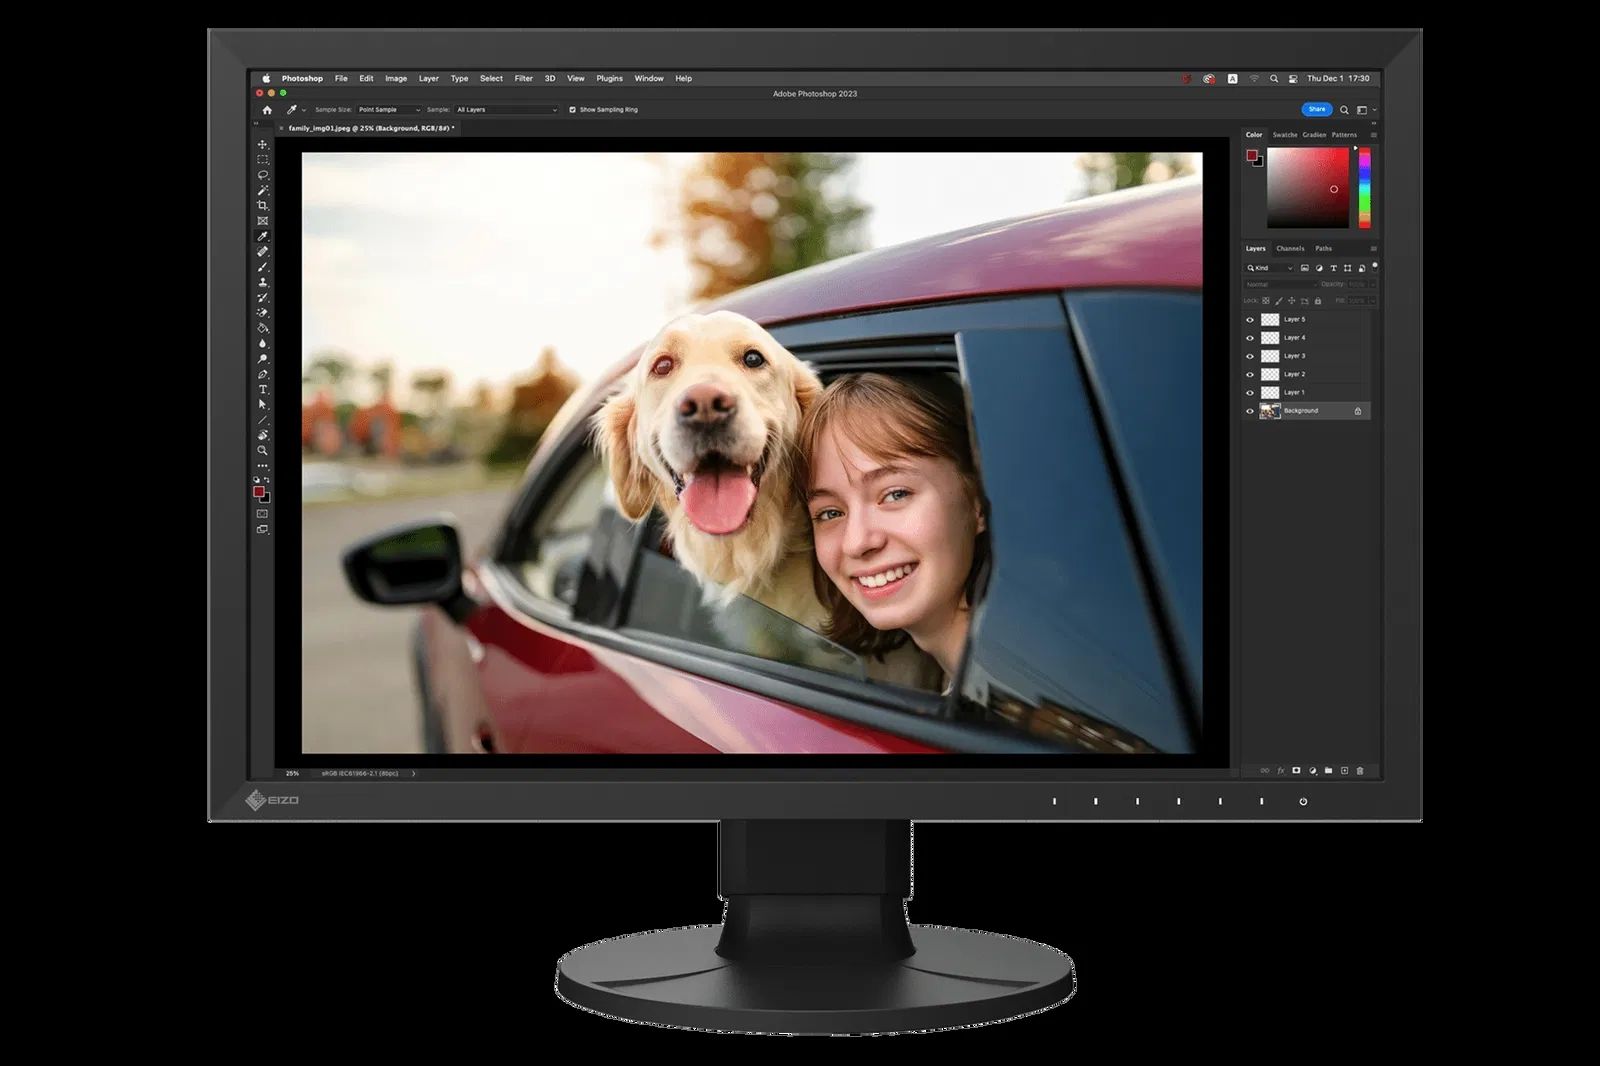Image resolution: width=1600 pixels, height=1066 pixels.
Task: Open the Sample: All Layers dropdown
Action: click(x=505, y=110)
